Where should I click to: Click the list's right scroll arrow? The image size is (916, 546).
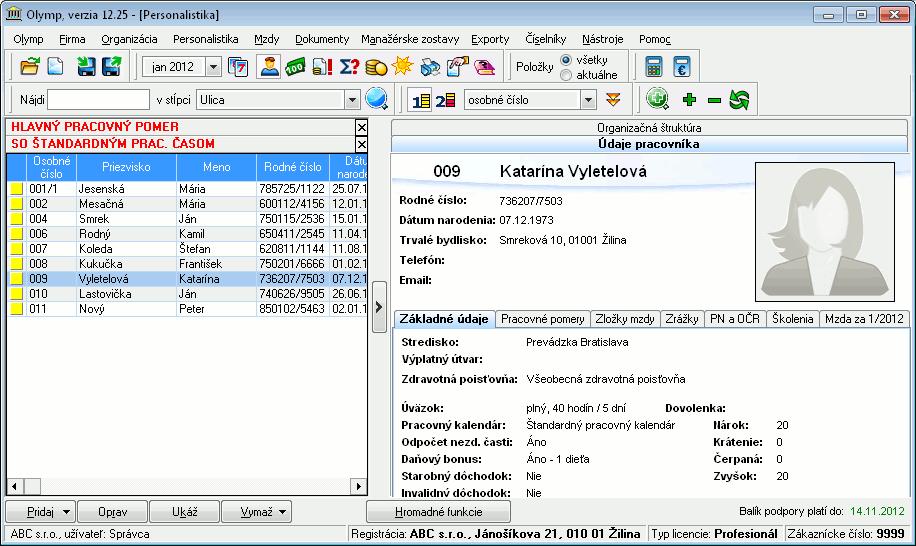[359, 486]
